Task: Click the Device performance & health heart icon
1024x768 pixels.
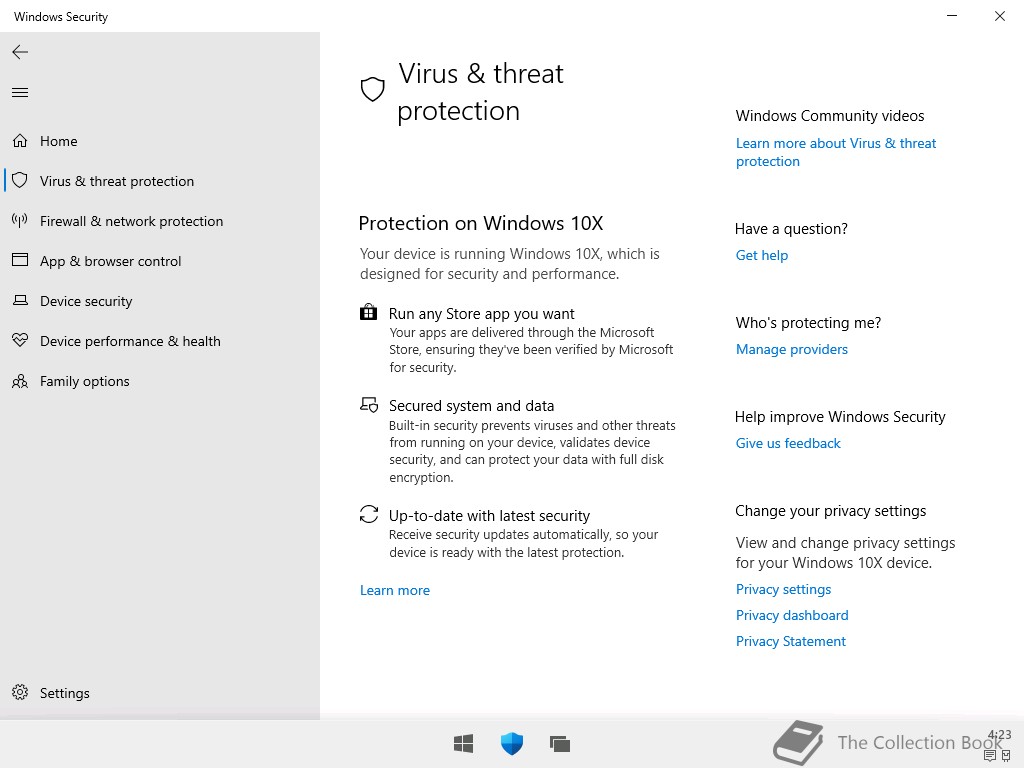Action: (20, 340)
